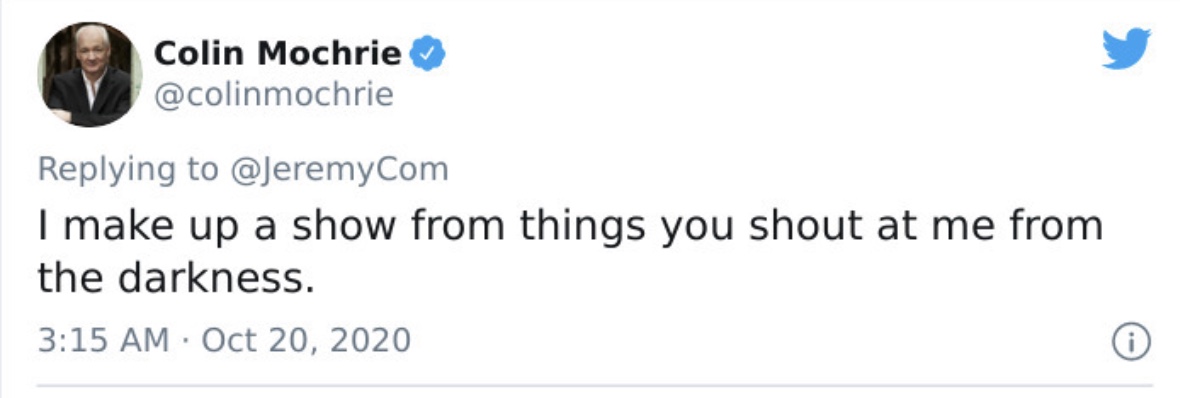Click the Twitter bird logo
The width and height of the screenshot is (1180, 398).
tap(1126, 49)
